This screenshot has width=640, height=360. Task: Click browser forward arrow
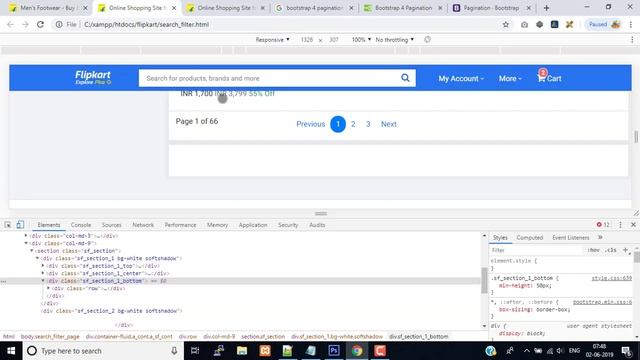[25, 24]
